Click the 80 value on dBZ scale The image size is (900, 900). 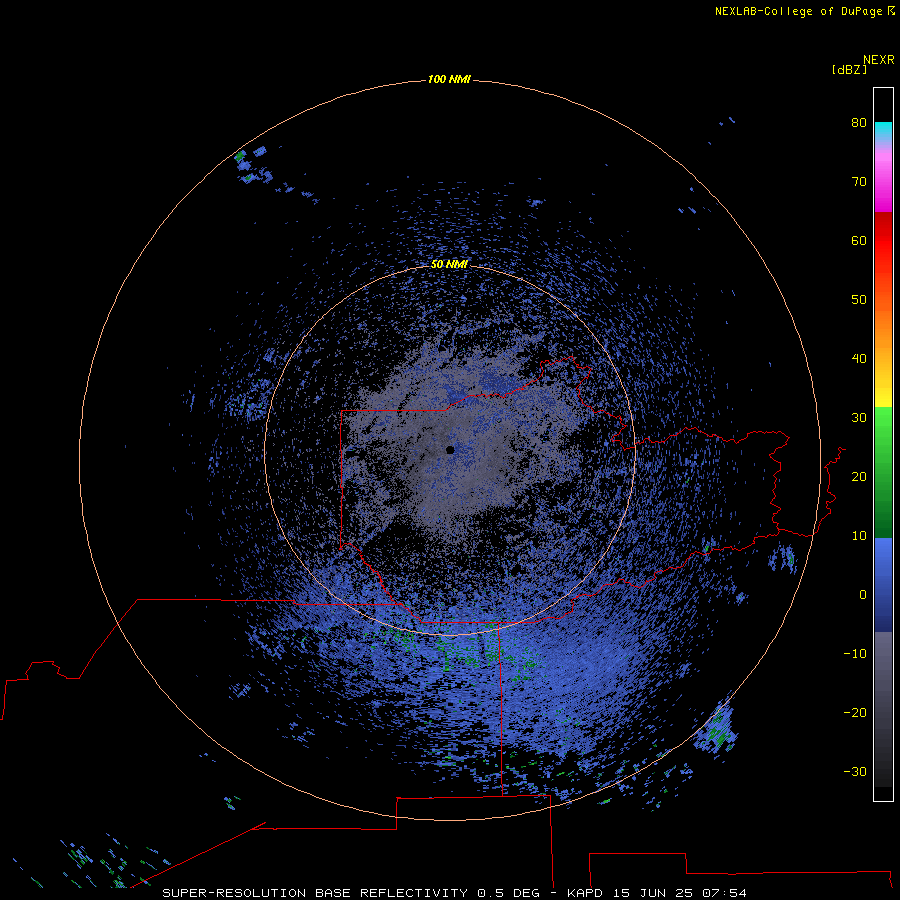coord(859,123)
